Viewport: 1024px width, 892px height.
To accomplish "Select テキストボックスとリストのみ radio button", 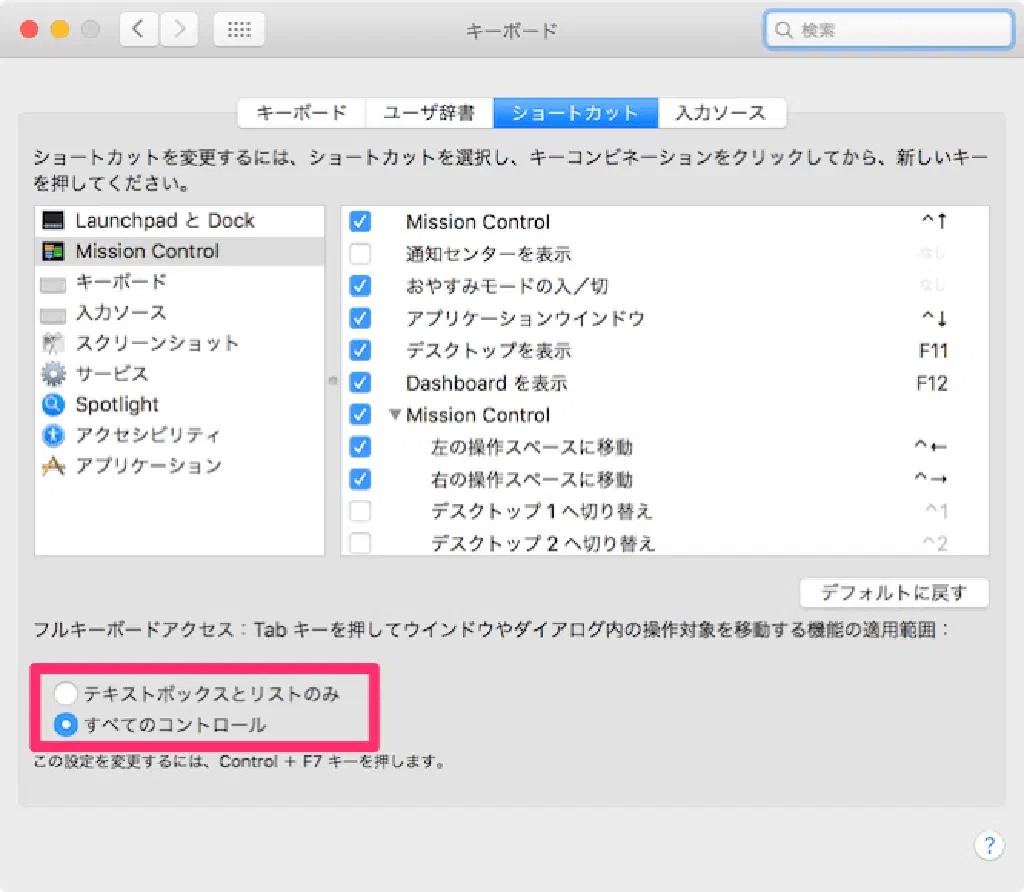I will (65, 692).
